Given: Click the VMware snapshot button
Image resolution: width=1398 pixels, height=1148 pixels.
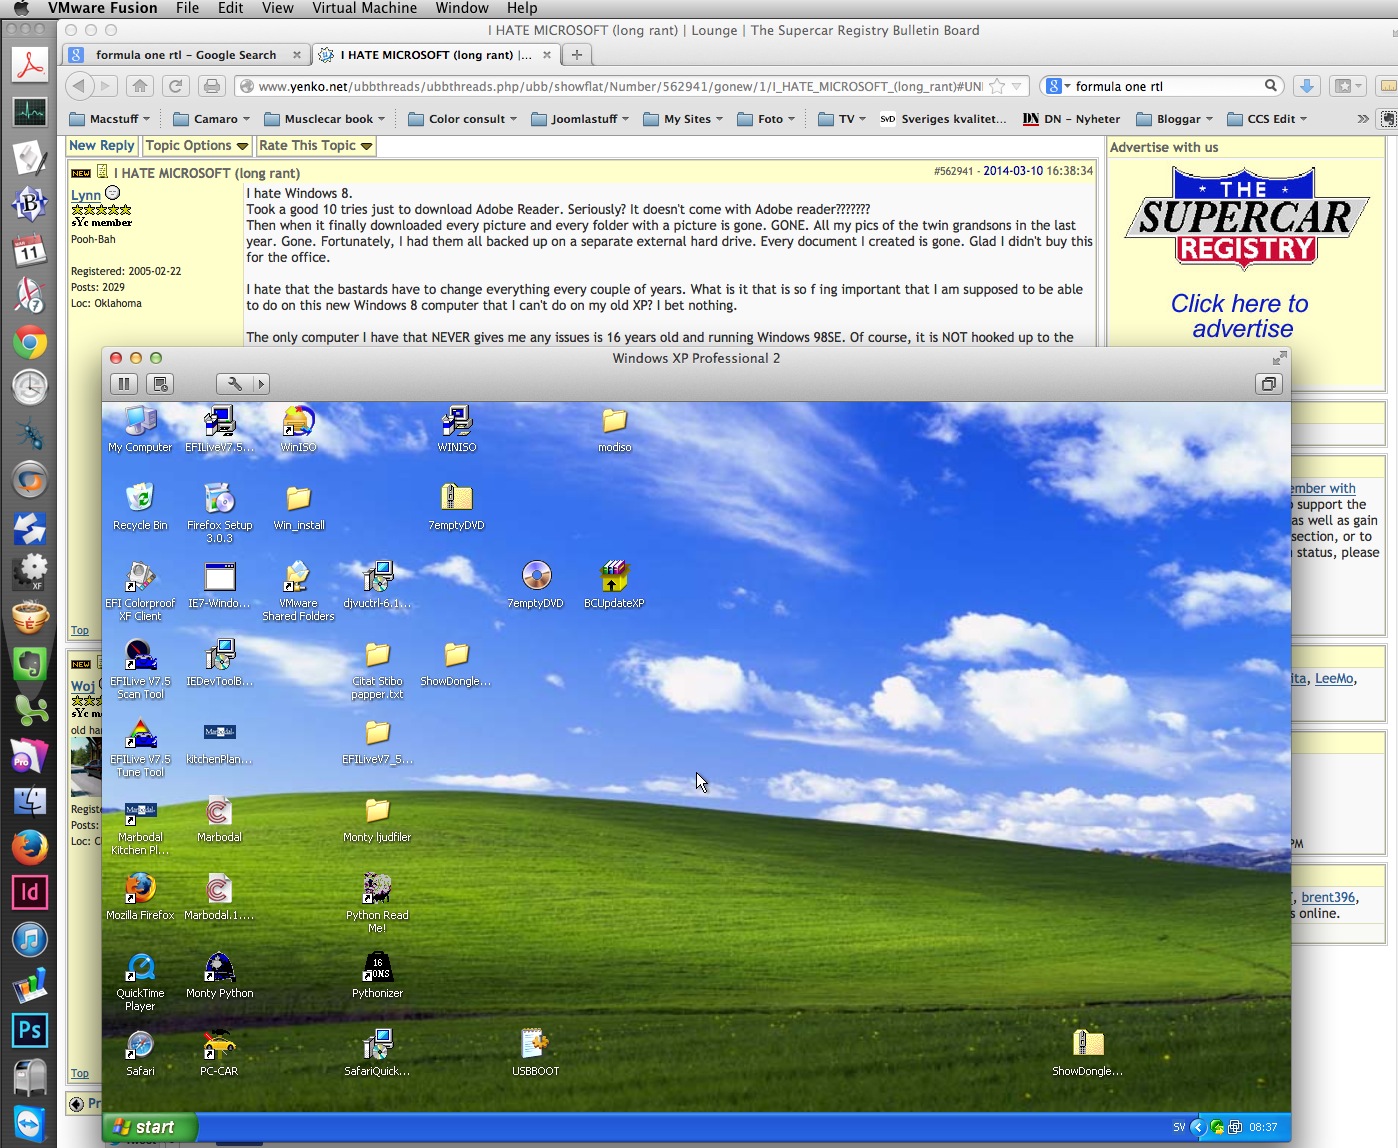Looking at the screenshot, I should (x=160, y=384).
